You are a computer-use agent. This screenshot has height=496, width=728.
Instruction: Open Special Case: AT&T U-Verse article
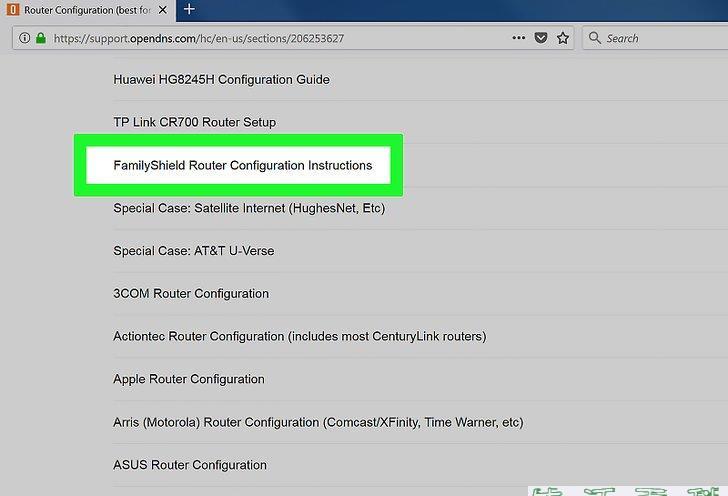pos(194,251)
